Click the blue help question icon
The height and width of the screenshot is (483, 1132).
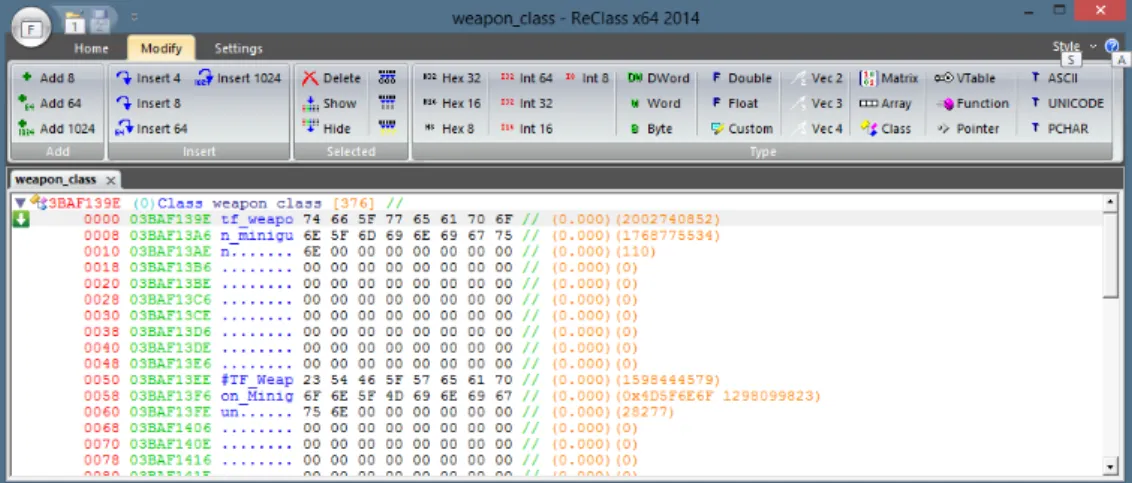tap(1111, 46)
